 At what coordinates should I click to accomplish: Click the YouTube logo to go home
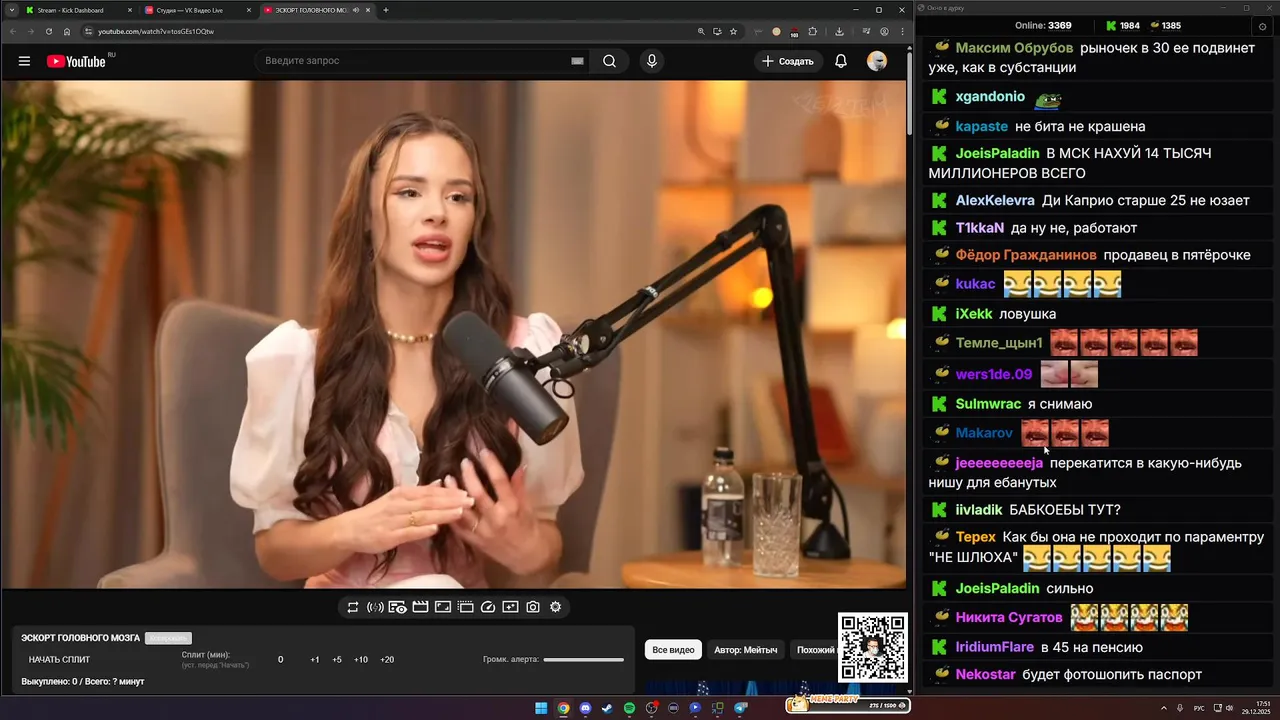[x=76, y=61]
